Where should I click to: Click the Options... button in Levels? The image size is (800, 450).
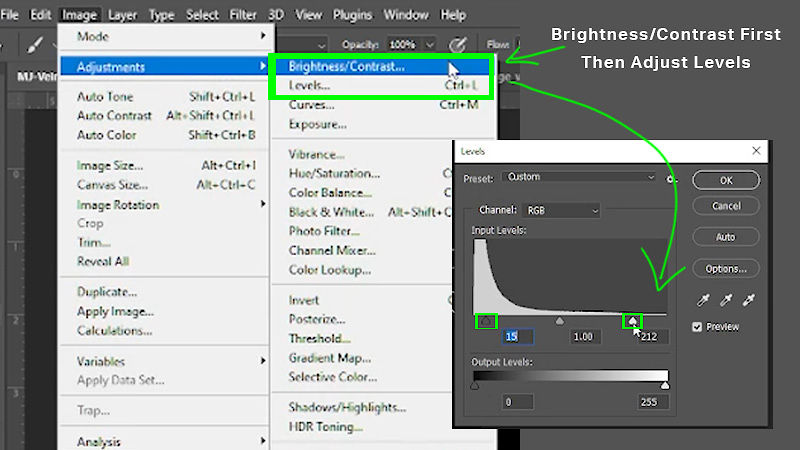pyautogui.click(x=726, y=268)
